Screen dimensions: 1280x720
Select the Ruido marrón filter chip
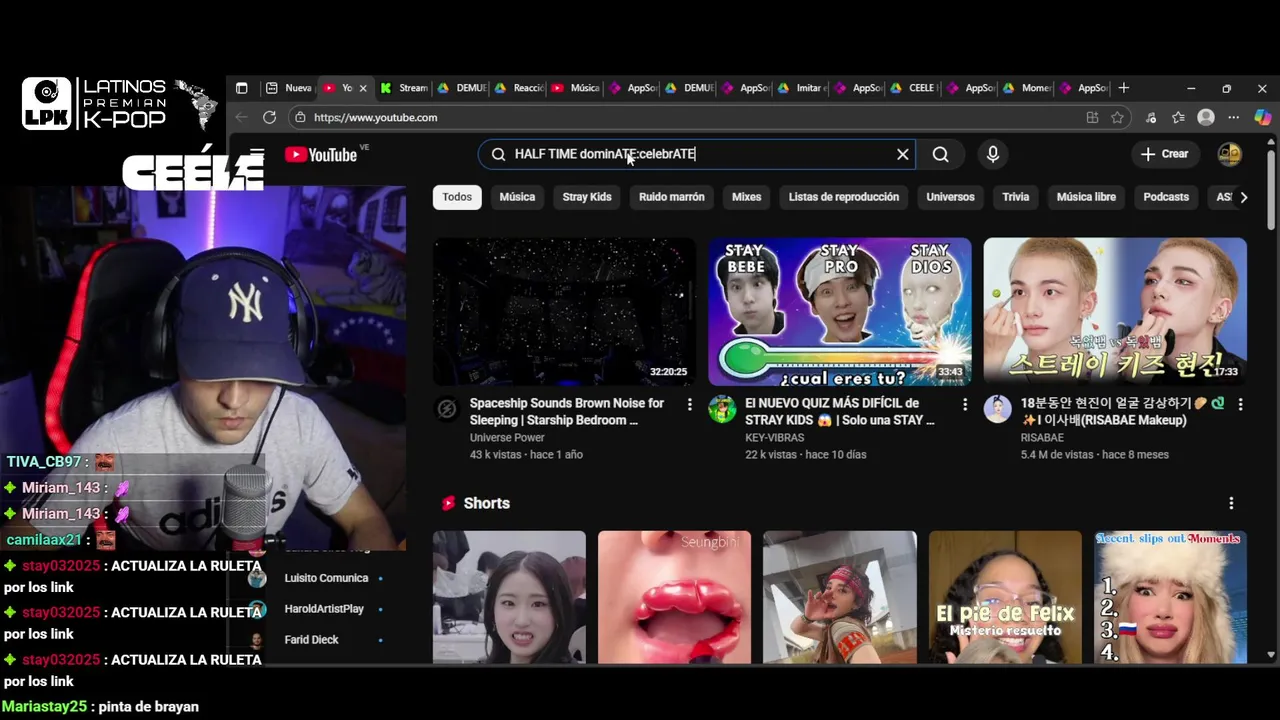point(672,197)
